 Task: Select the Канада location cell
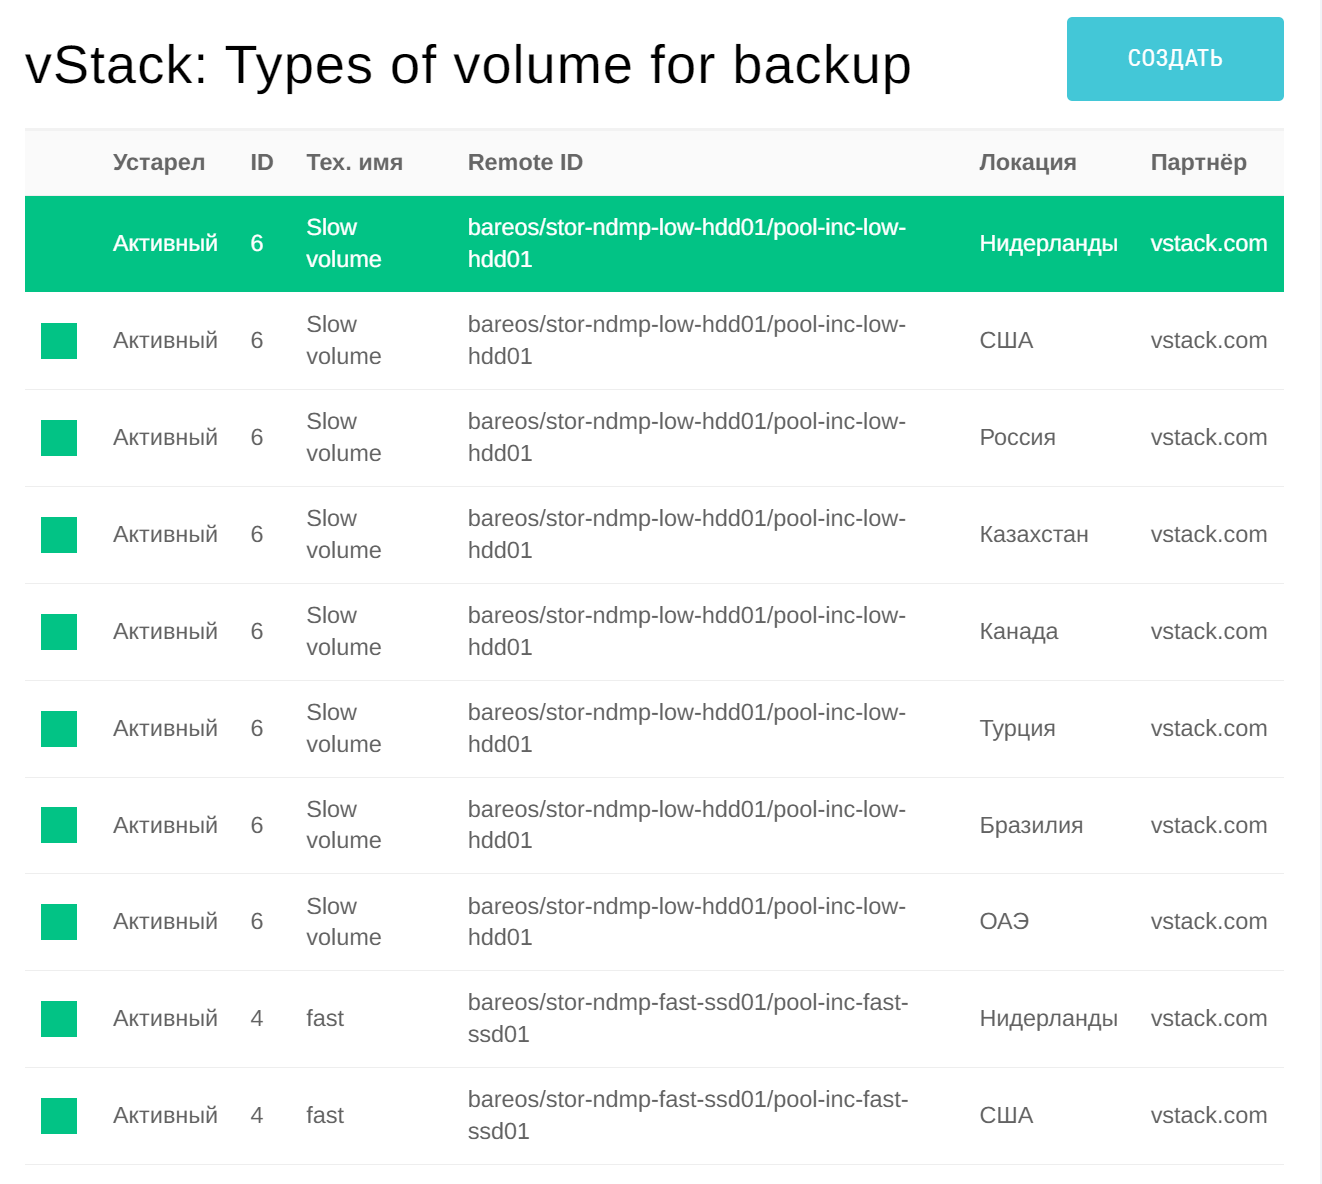point(1018,632)
